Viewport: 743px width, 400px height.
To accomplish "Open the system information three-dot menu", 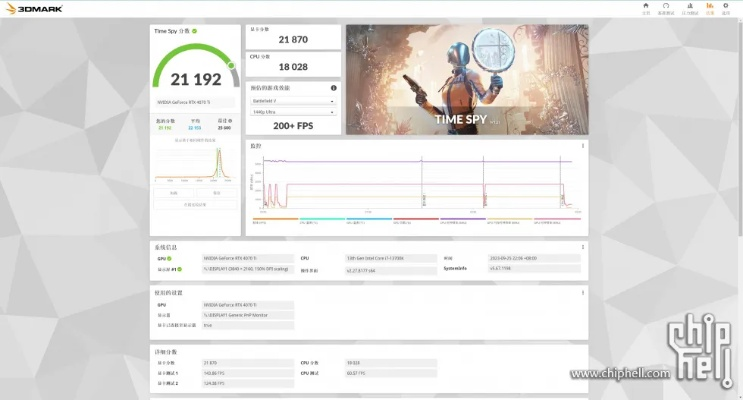I will tap(583, 247).
